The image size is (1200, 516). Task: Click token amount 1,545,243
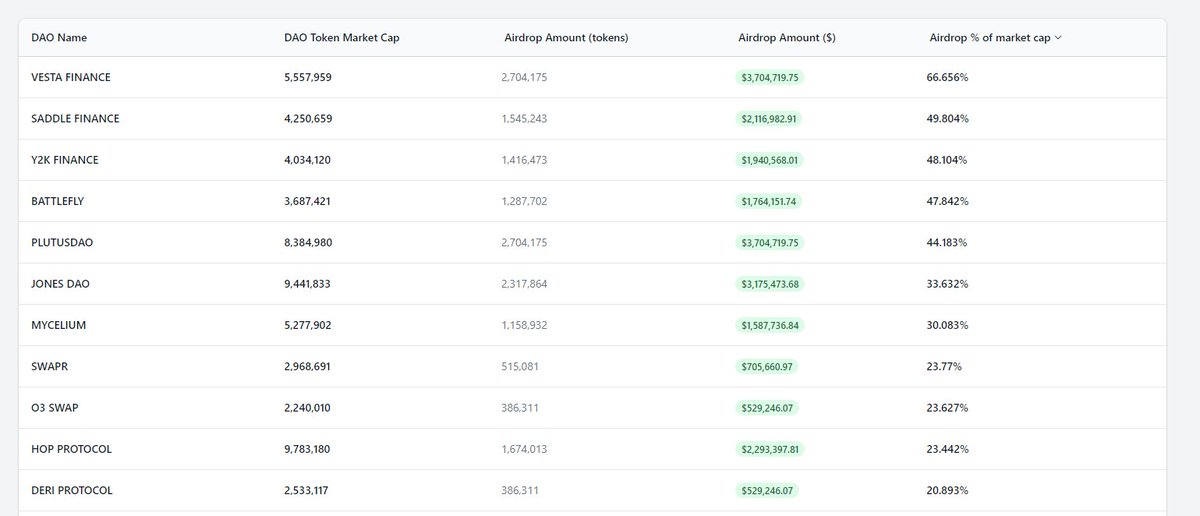point(524,119)
